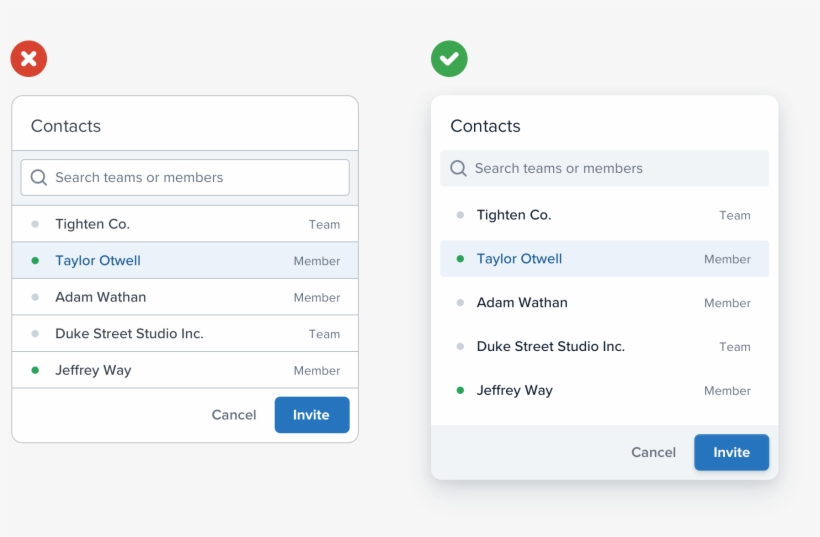Image resolution: width=820 pixels, height=537 pixels.
Task: Click the red X badge icon
Action: [29, 59]
